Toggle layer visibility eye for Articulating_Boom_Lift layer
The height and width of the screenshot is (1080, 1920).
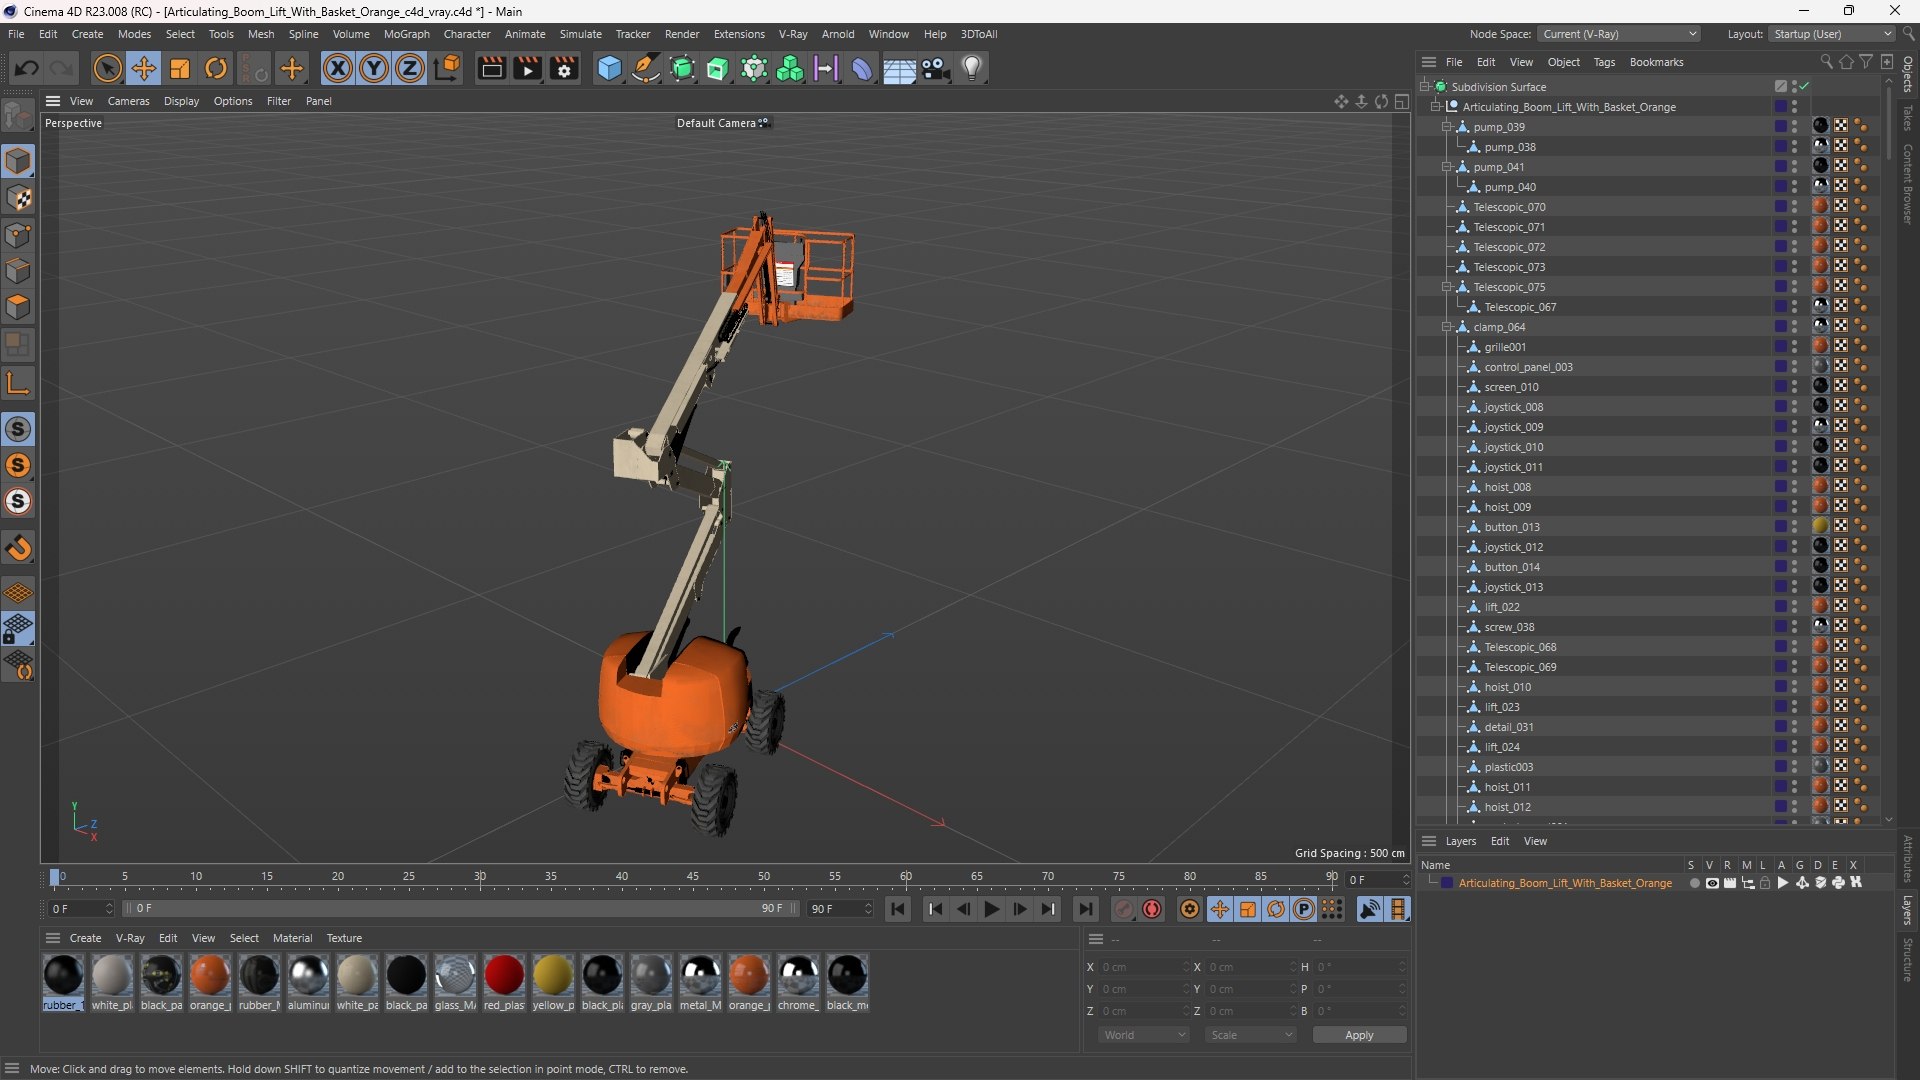1712,883
